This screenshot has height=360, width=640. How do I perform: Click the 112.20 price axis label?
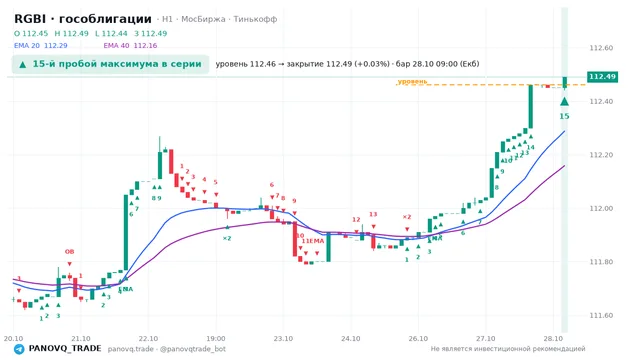601,155
